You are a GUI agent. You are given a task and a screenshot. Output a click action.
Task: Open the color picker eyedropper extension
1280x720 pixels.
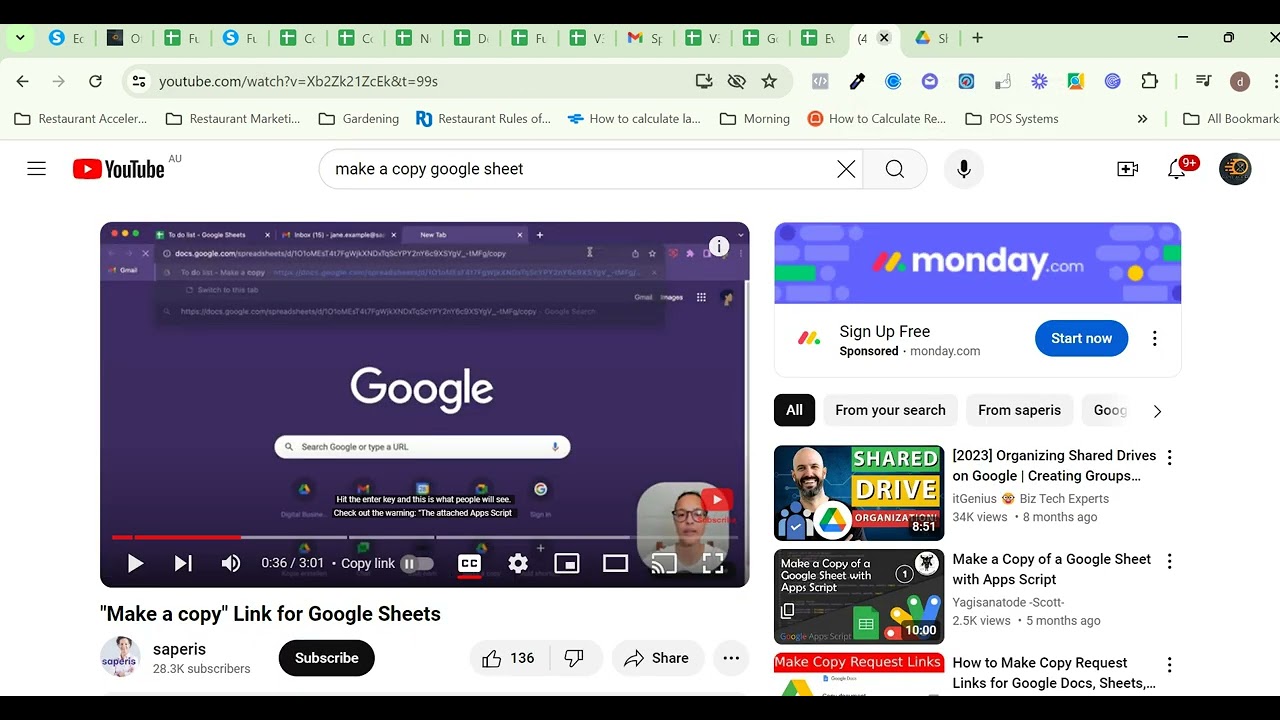(x=857, y=81)
